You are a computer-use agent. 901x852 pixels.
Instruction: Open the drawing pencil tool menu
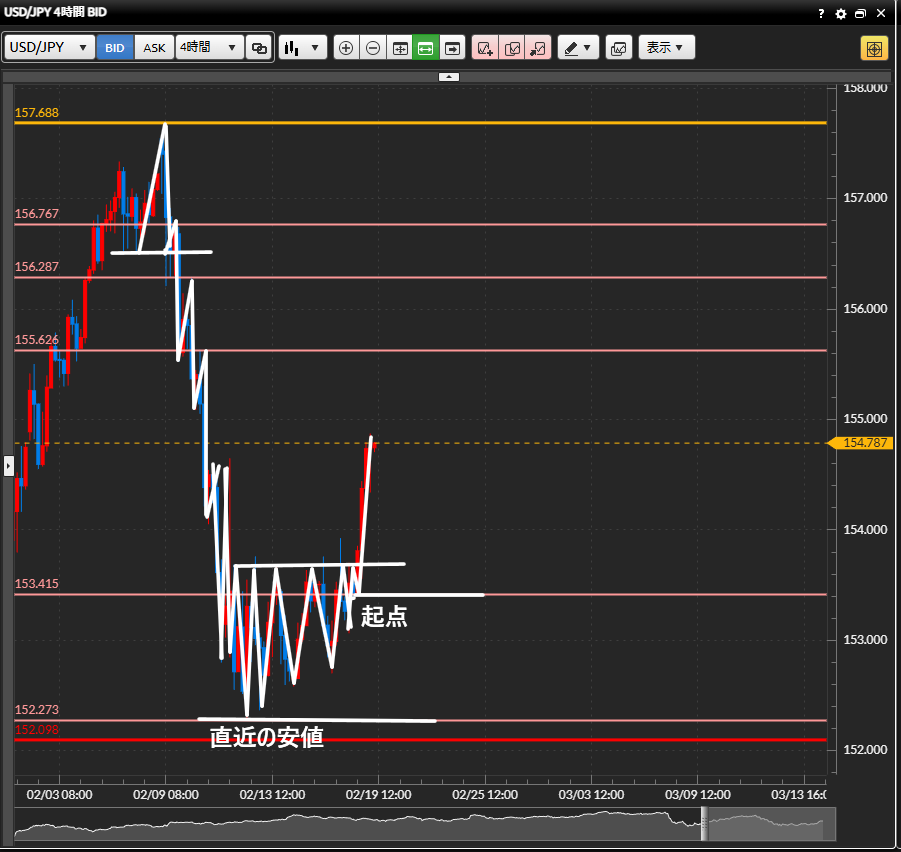(x=577, y=48)
